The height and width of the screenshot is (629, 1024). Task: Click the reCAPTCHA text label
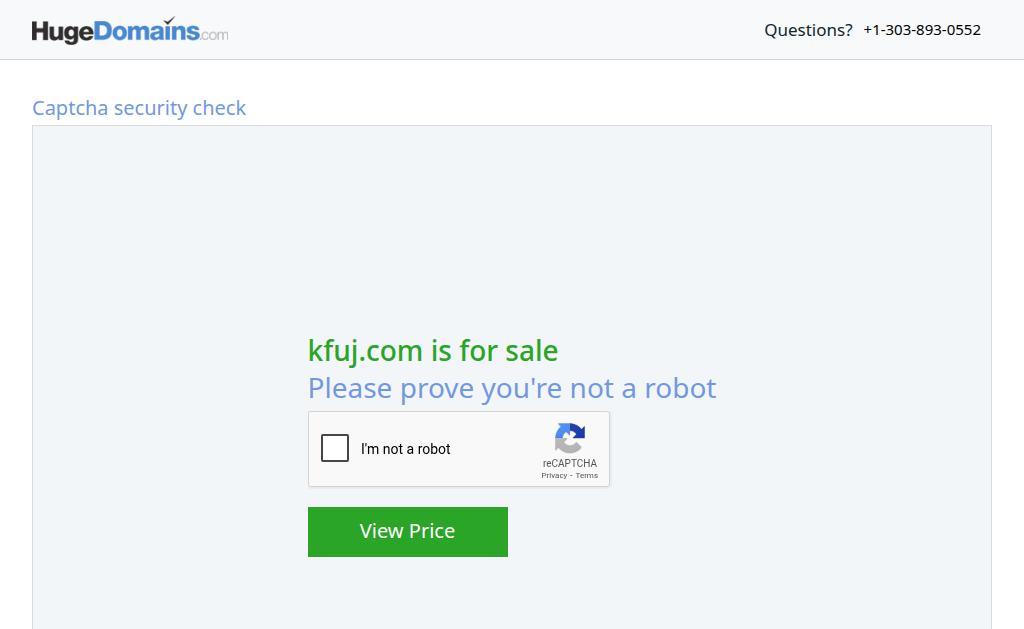[x=569, y=463]
